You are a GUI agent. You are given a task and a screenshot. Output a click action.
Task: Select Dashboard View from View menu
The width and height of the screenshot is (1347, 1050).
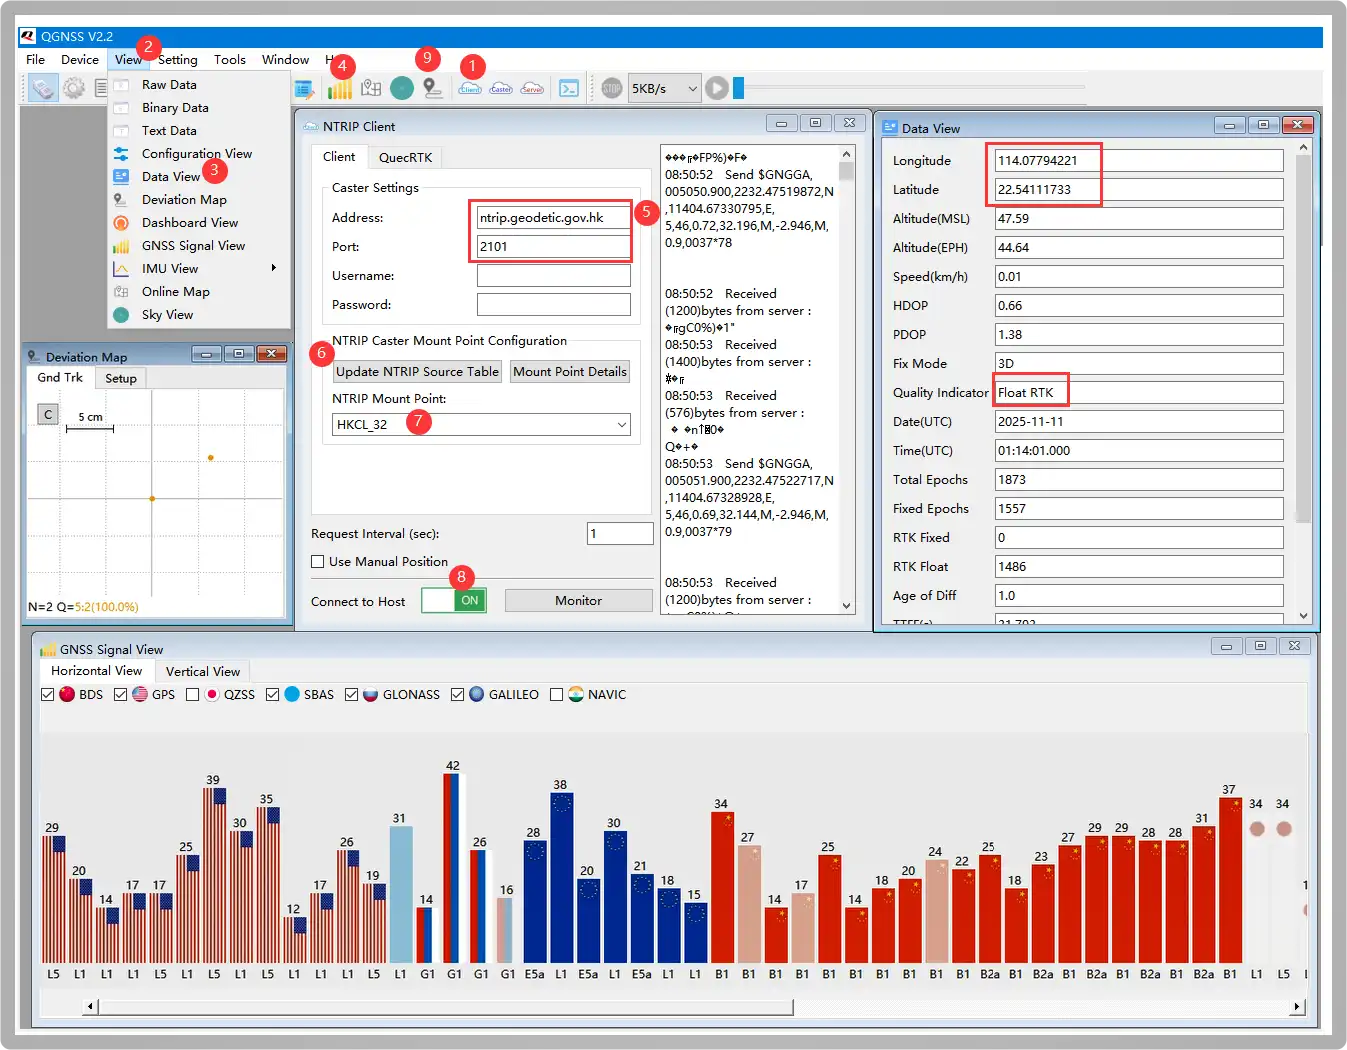click(189, 223)
